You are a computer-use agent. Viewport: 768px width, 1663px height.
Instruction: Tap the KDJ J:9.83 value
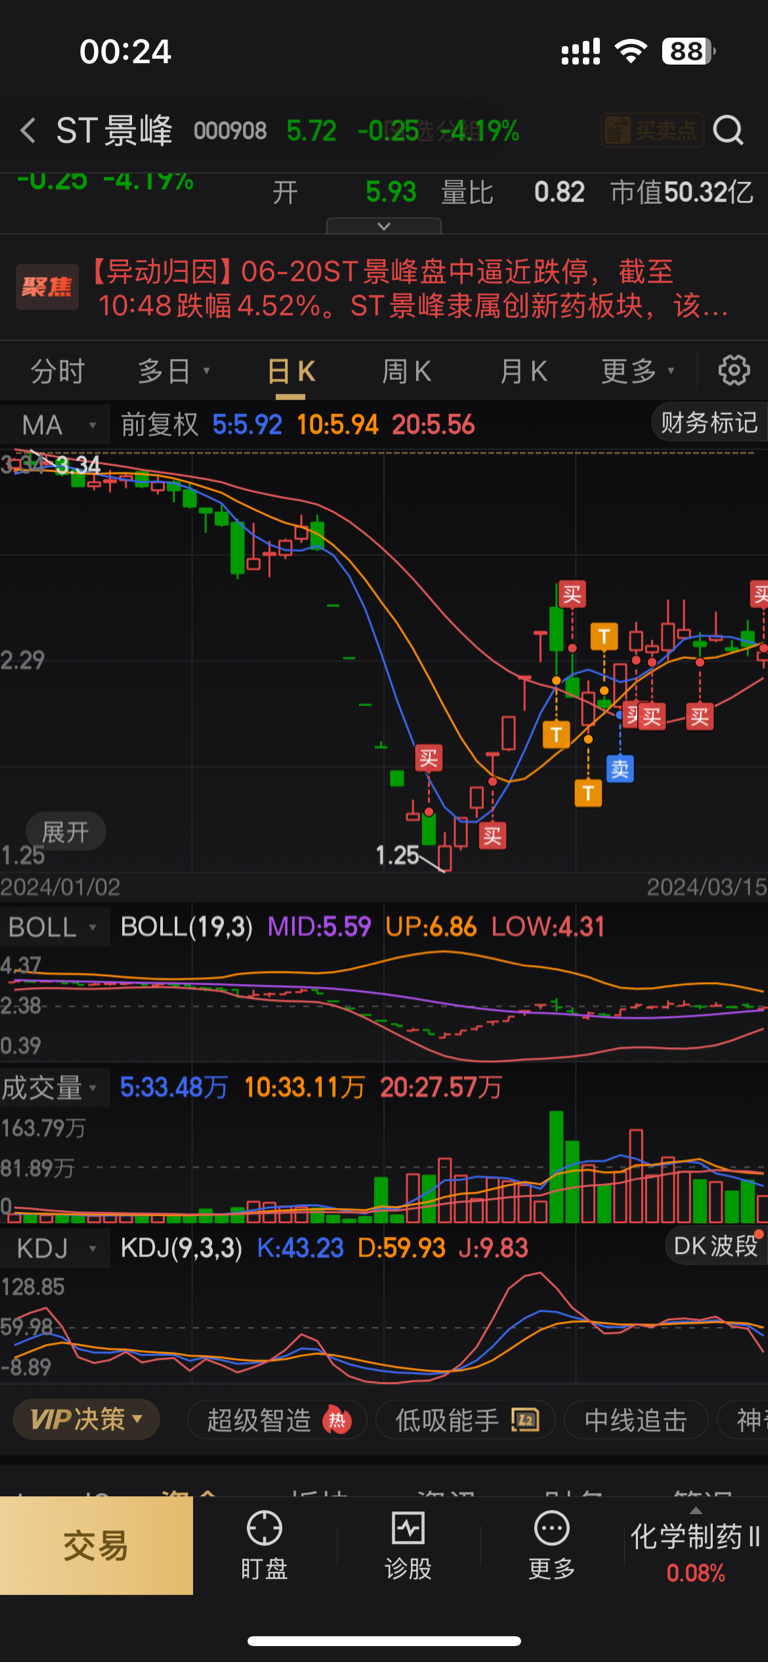point(493,1247)
